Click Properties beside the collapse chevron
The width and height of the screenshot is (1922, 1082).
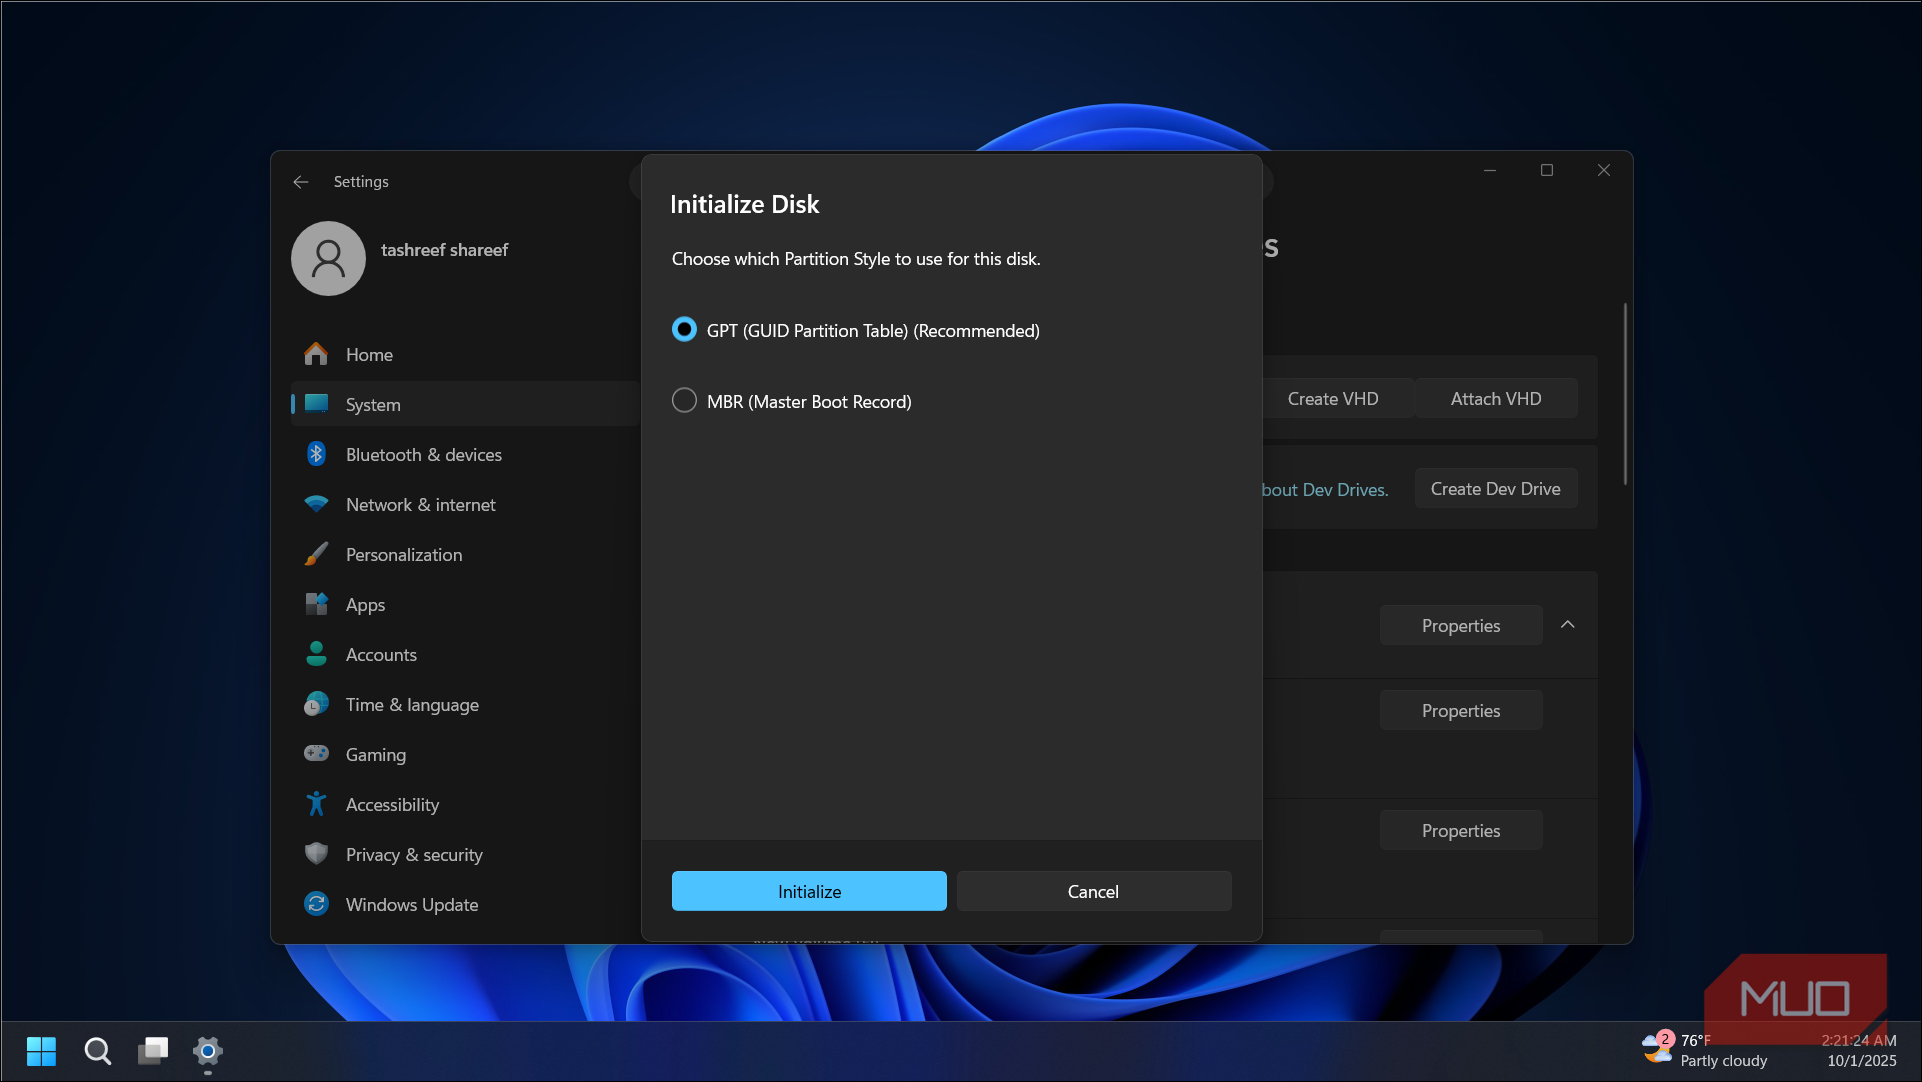(1461, 625)
